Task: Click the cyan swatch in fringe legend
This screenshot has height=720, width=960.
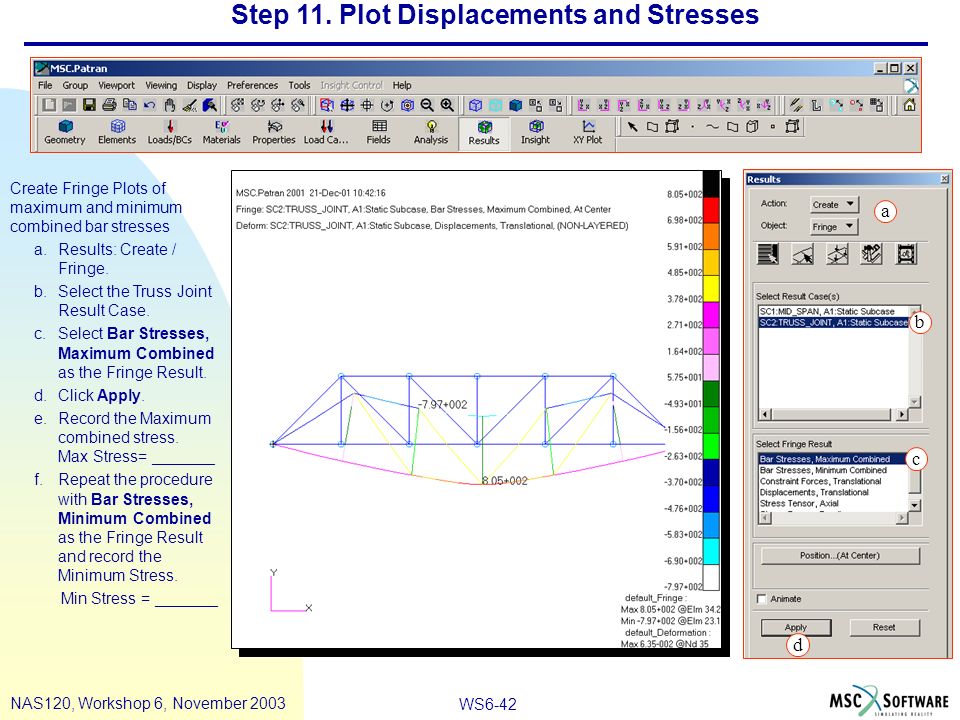Action: tap(711, 551)
